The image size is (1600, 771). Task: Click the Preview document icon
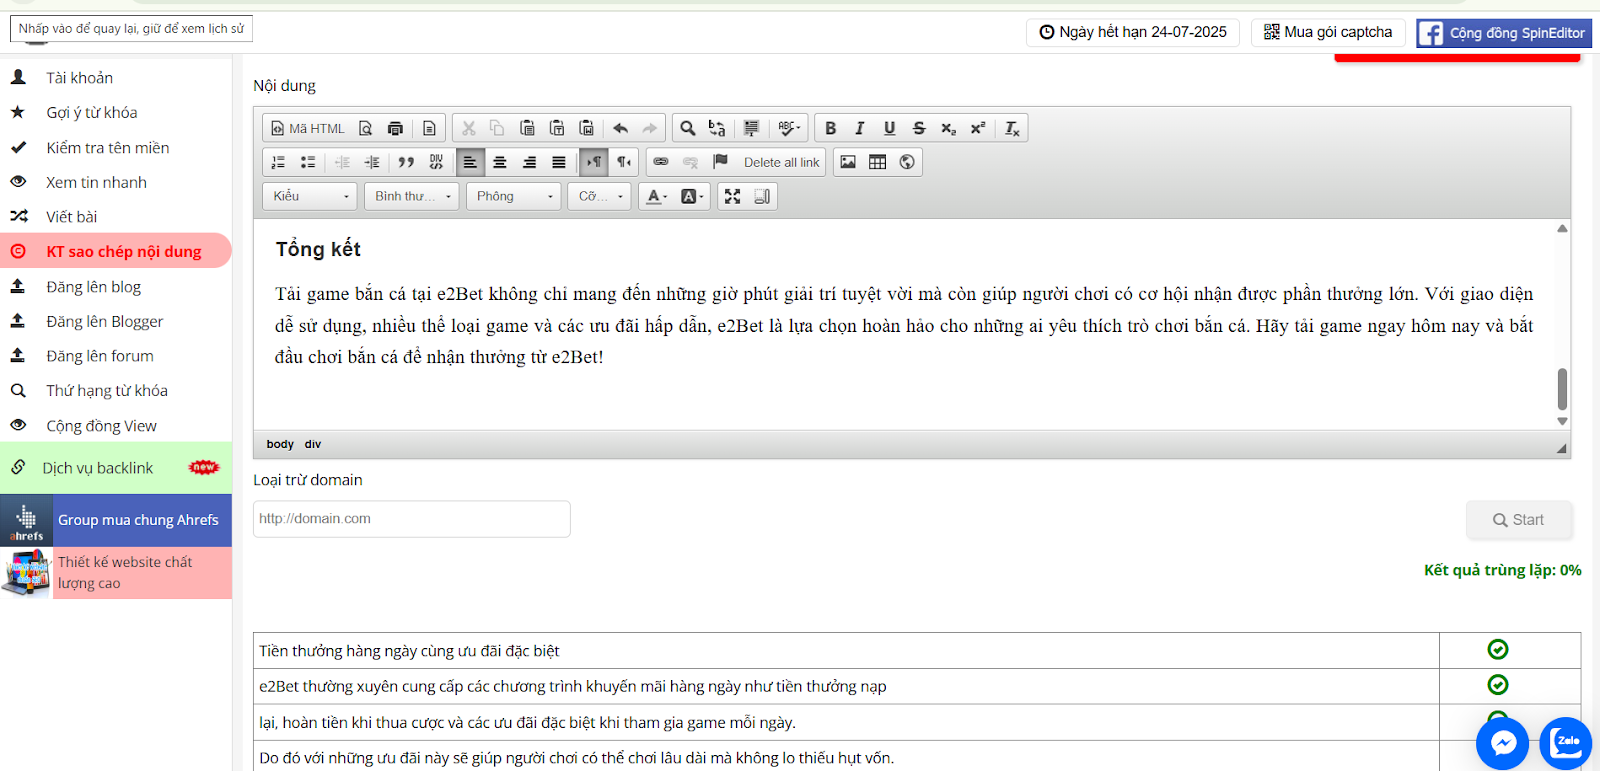(x=366, y=128)
